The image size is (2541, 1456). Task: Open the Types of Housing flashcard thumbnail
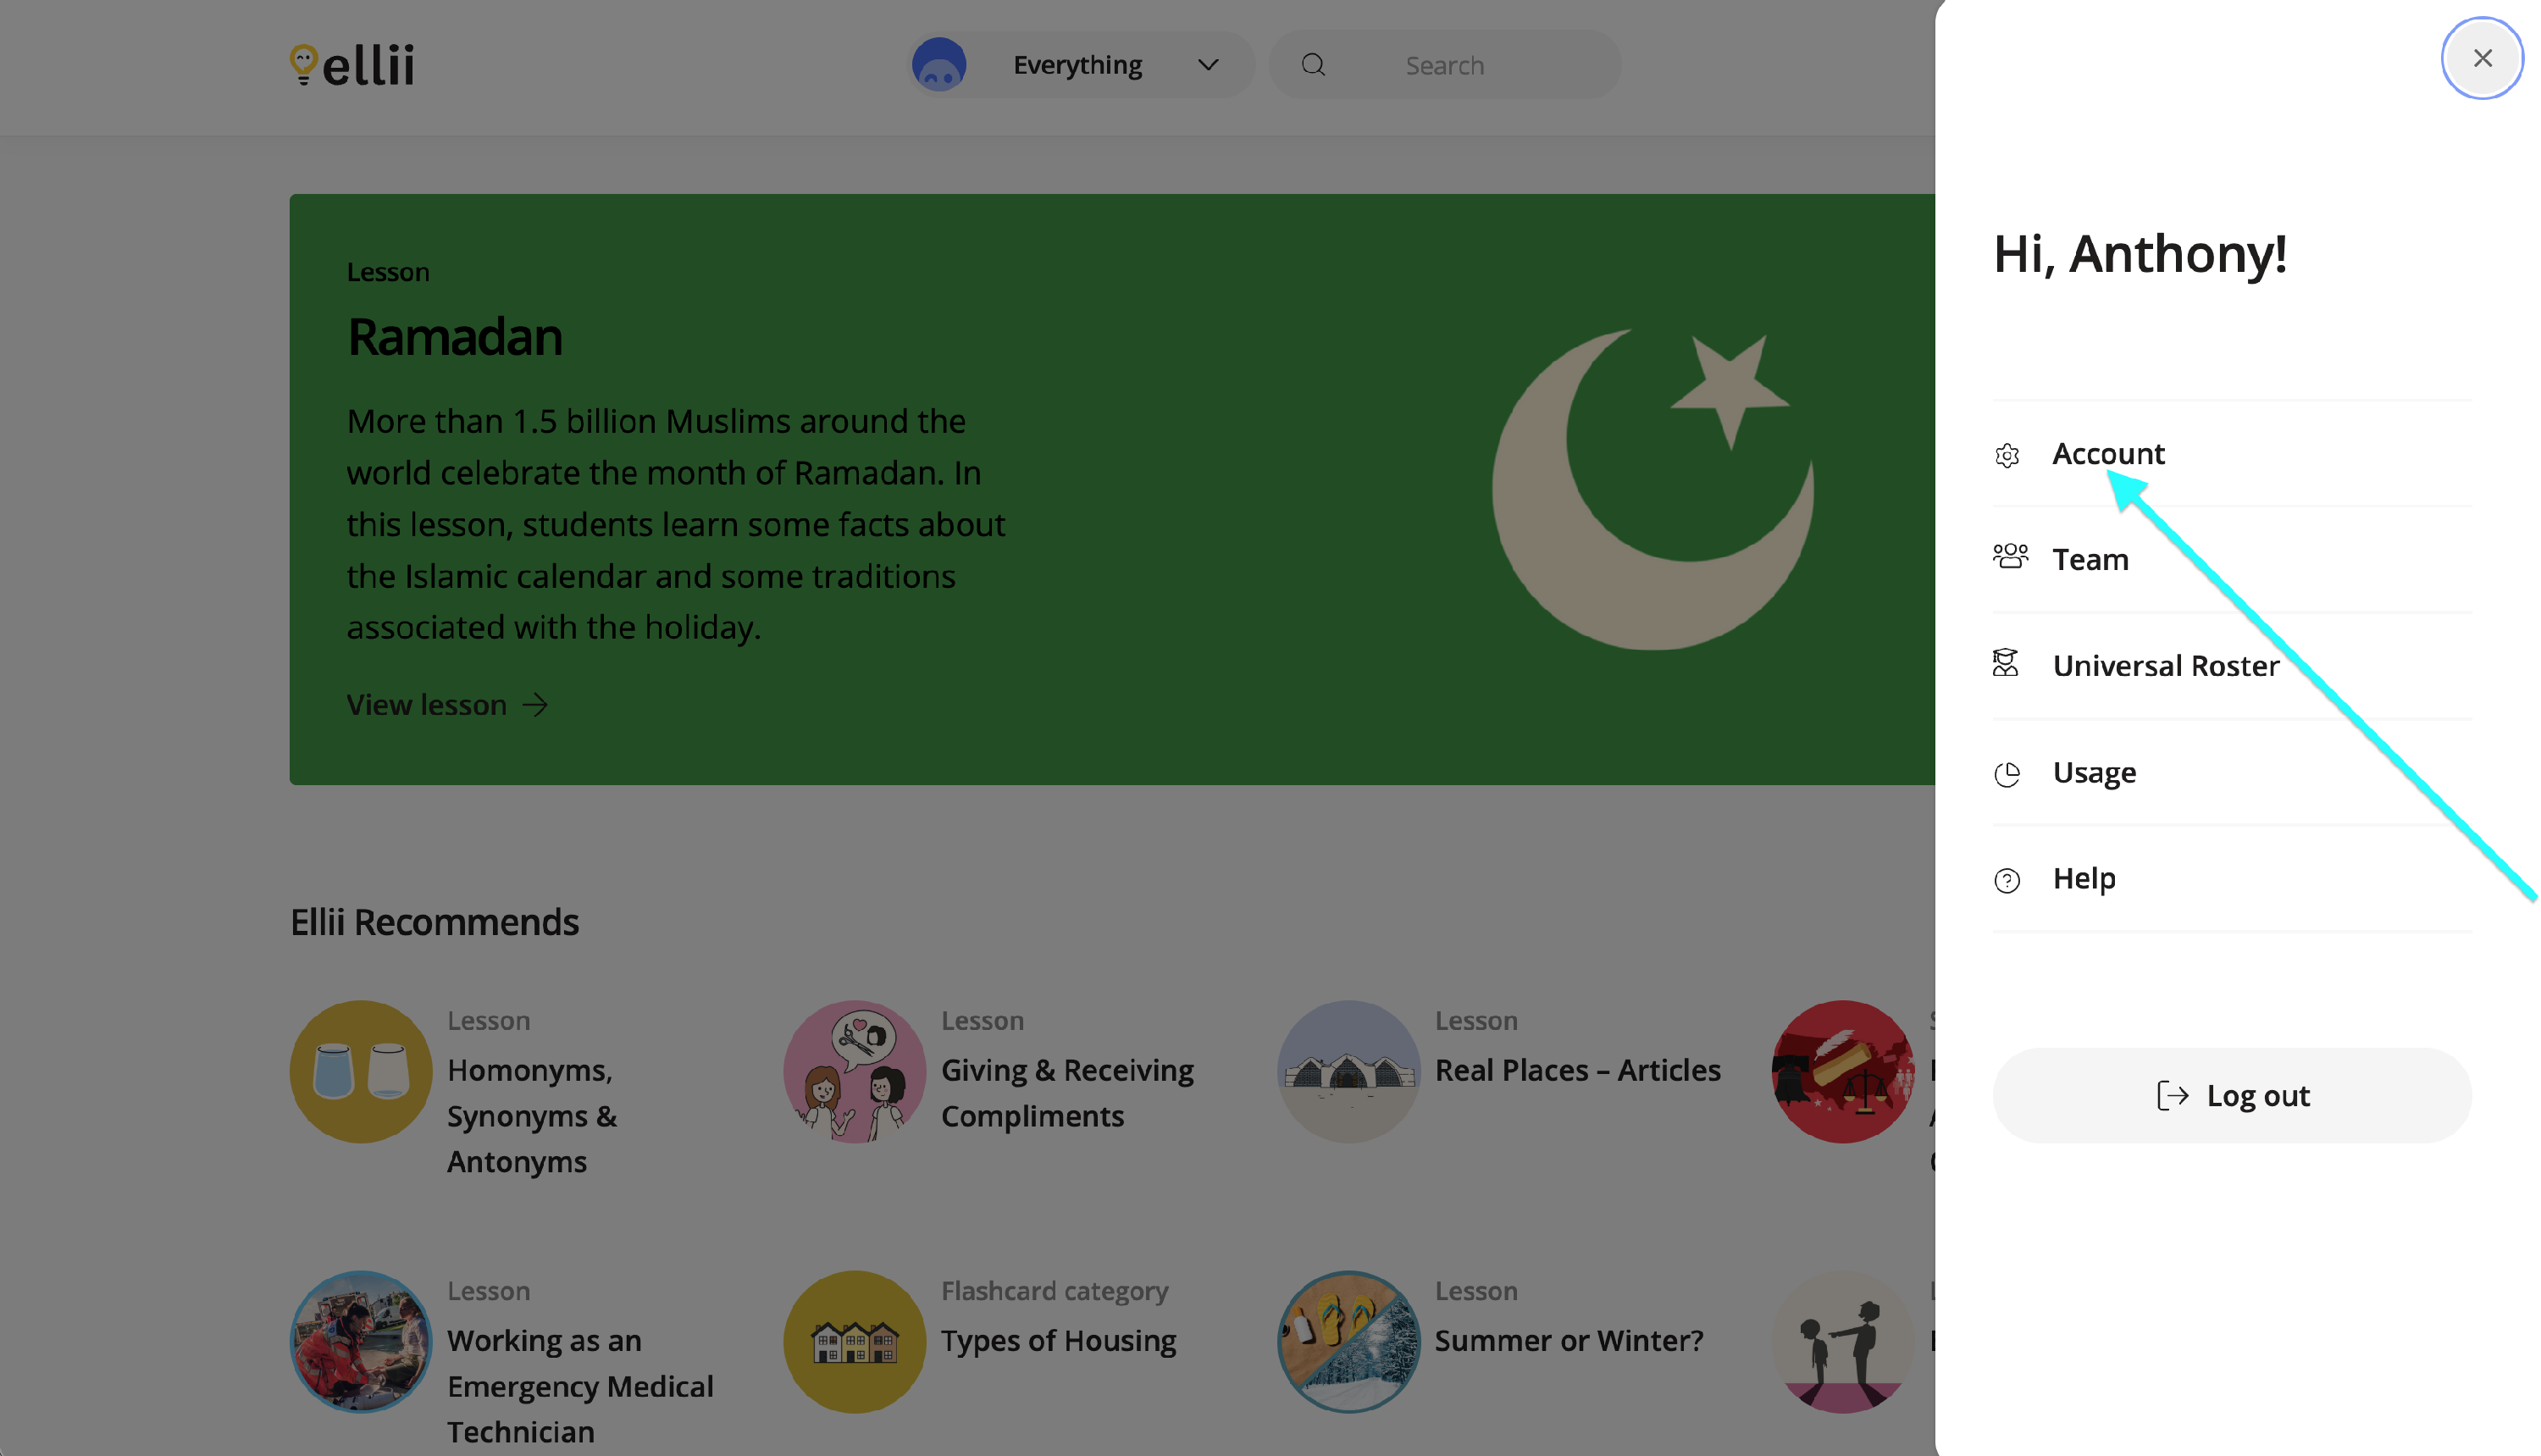coord(855,1341)
